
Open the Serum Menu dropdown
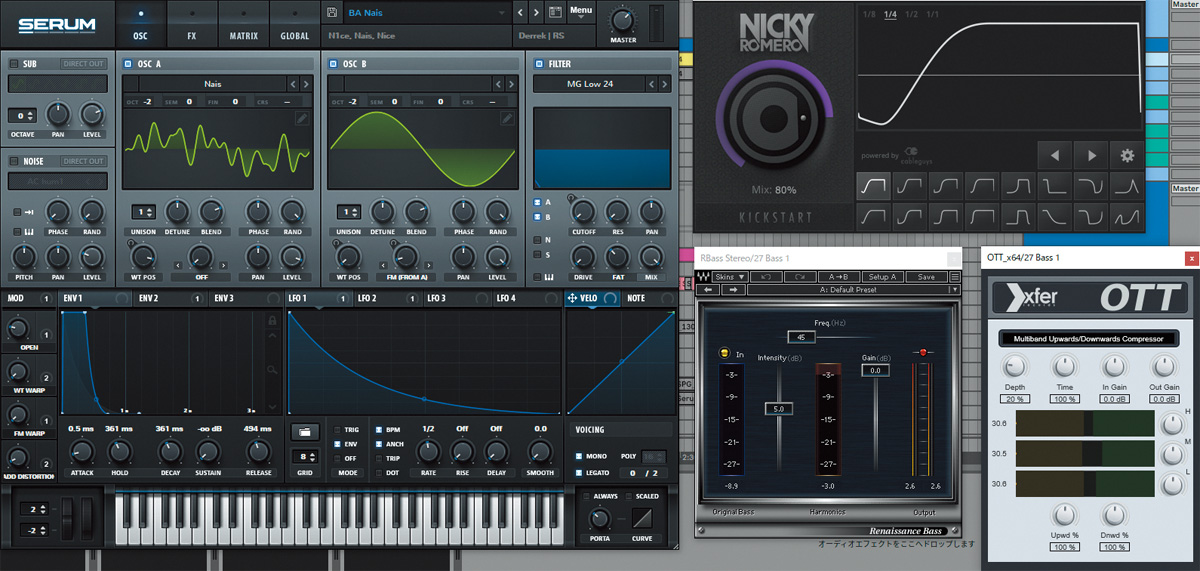click(x=581, y=11)
